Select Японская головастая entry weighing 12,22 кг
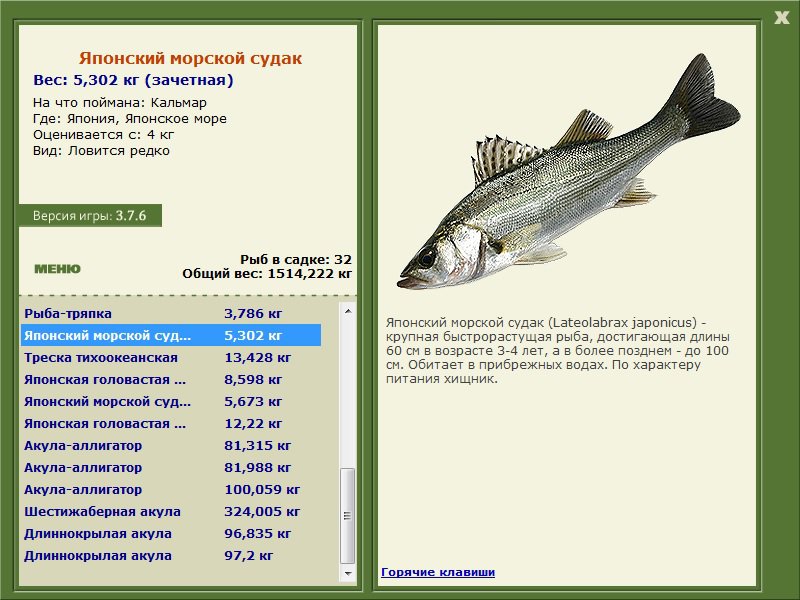Image resolution: width=800 pixels, height=600 pixels. [x=170, y=424]
